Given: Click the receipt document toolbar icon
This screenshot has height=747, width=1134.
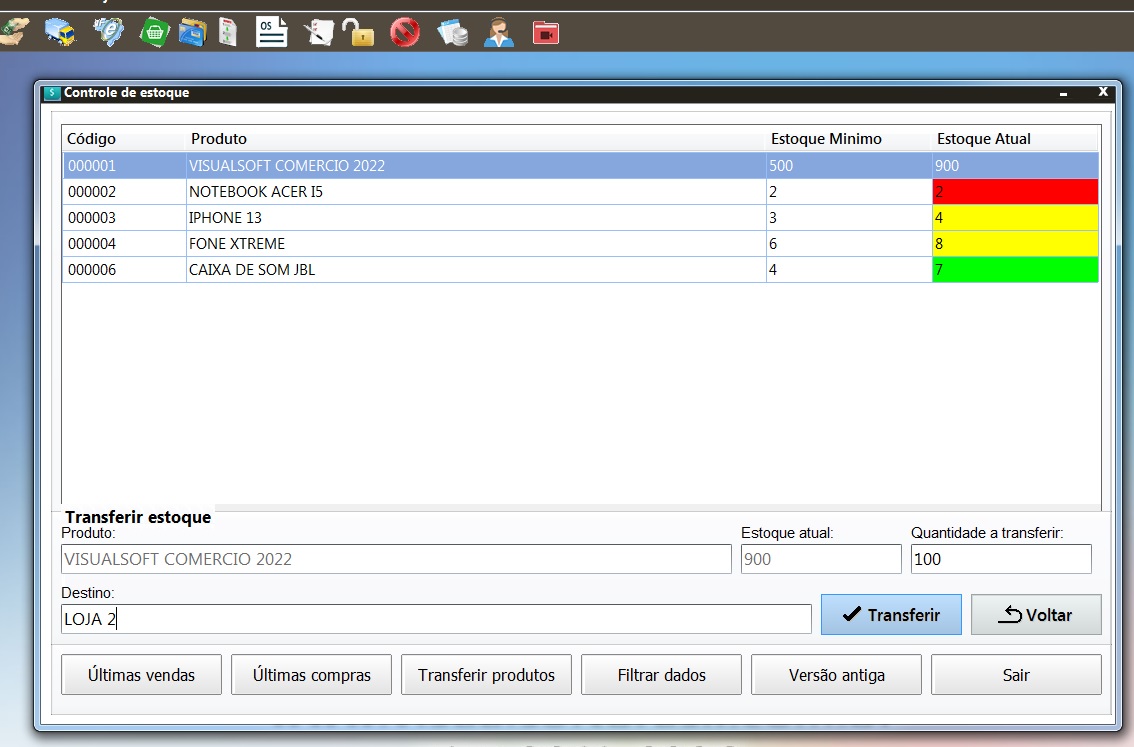Looking at the screenshot, I should tap(228, 33).
